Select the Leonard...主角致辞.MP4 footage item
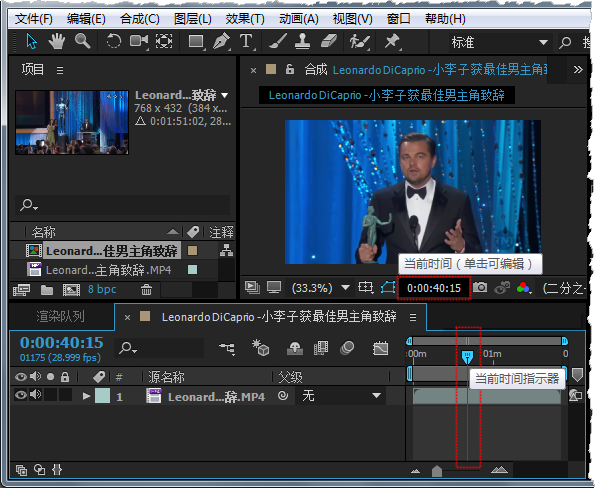The width and height of the screenshot is (595, 488). (109, 270)
